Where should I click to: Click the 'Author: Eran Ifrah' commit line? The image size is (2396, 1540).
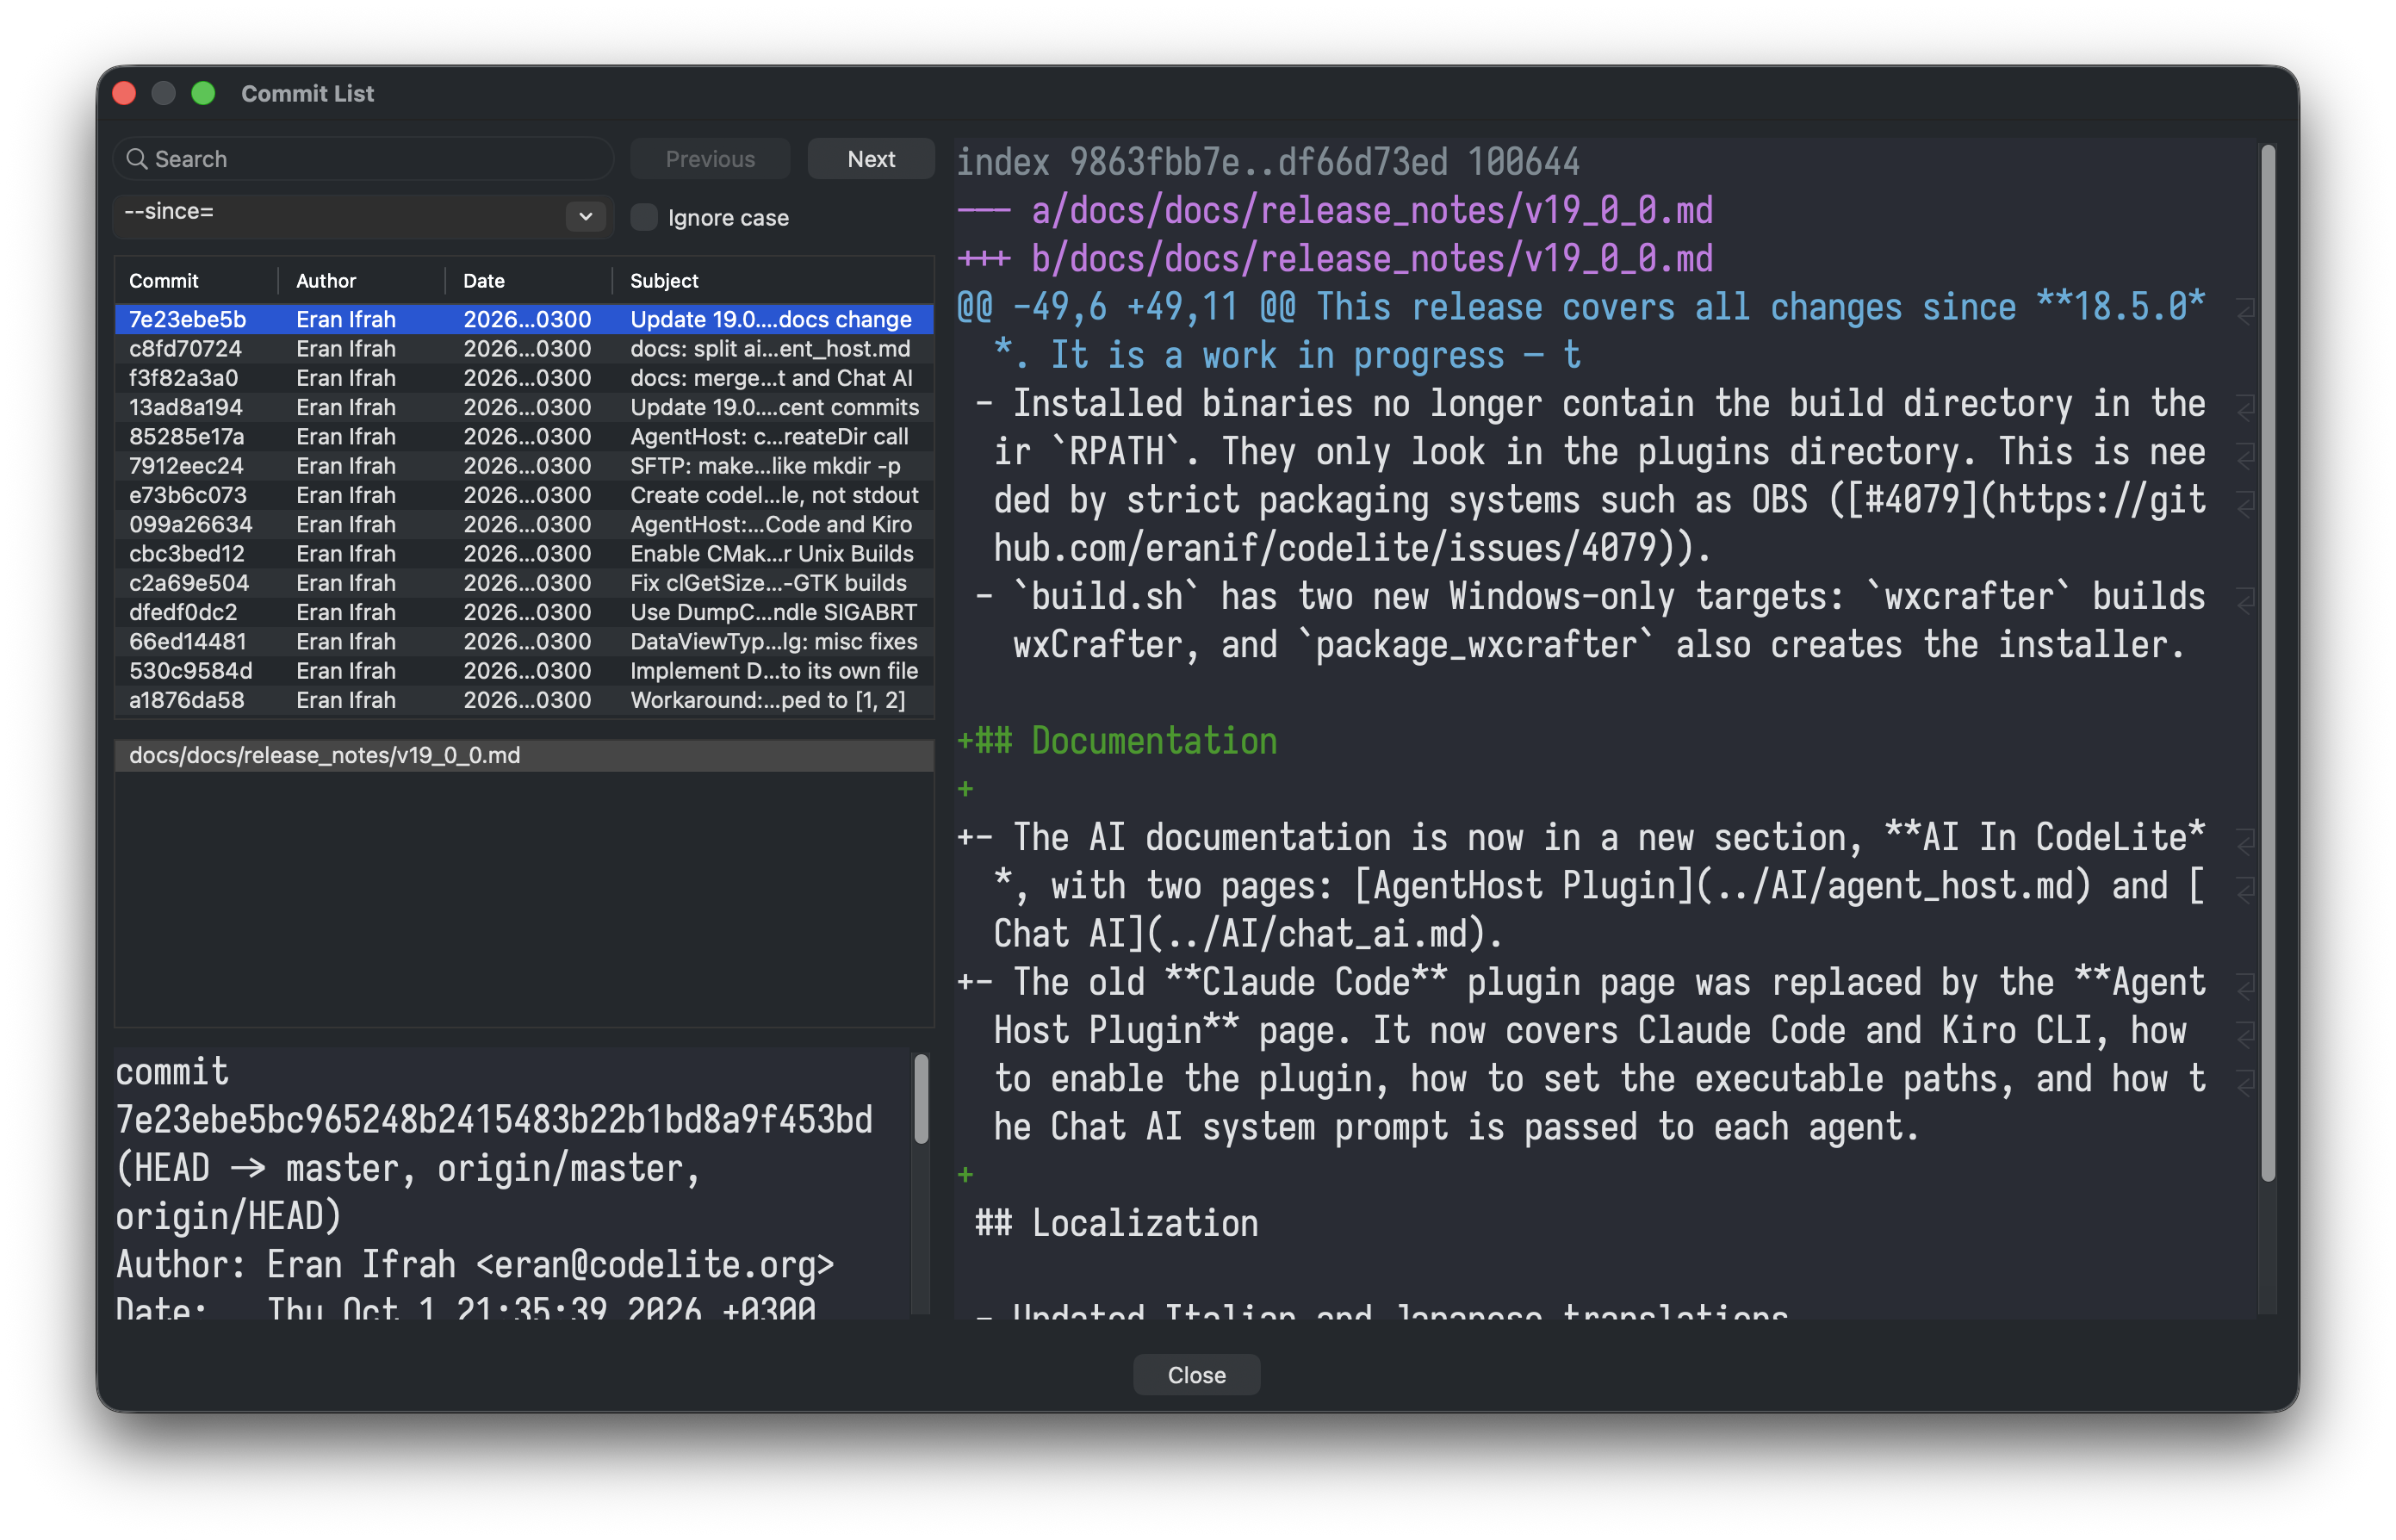(x=475, y=1265)
